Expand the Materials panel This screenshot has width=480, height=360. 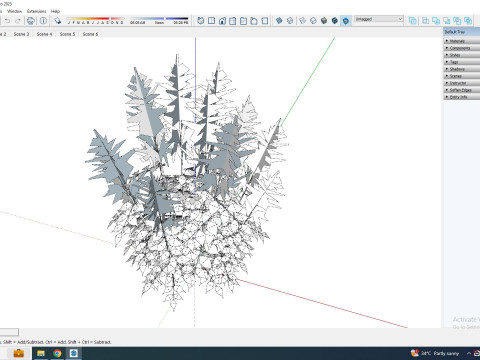tap(462, 41)
